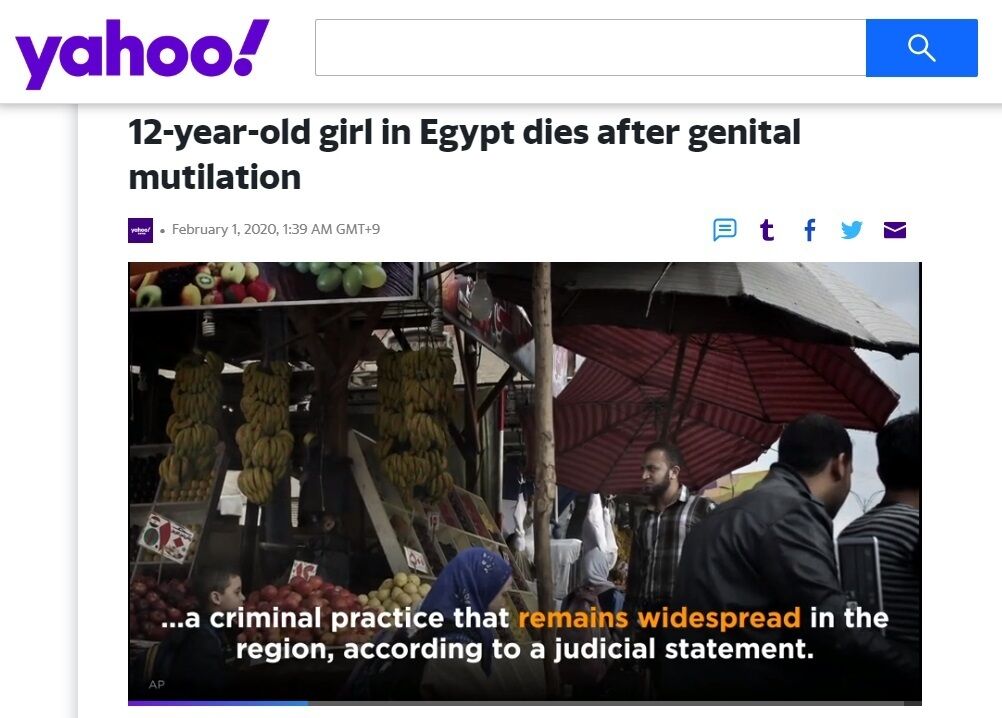Click the headline about the 12-year-old girl
This screenshot has width=1002, height=718.
465,154
